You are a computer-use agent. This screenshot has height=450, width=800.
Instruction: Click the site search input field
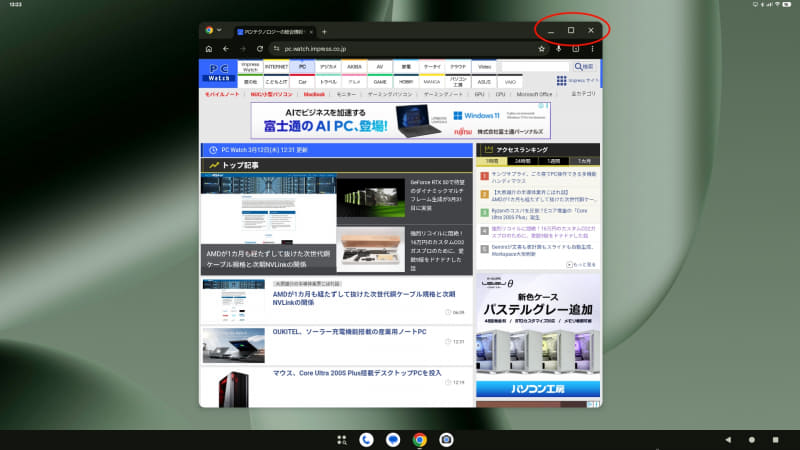click(535, 67)
